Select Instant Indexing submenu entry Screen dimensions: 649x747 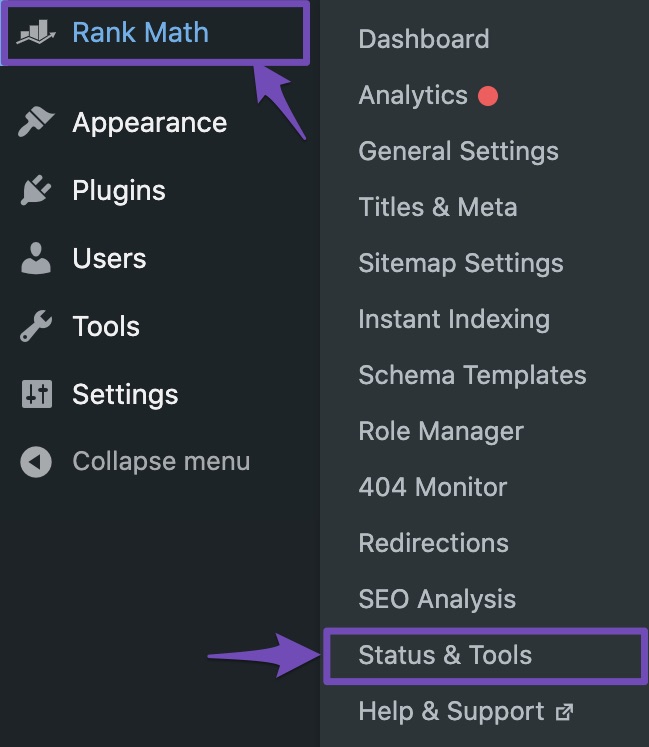point(454,319)
